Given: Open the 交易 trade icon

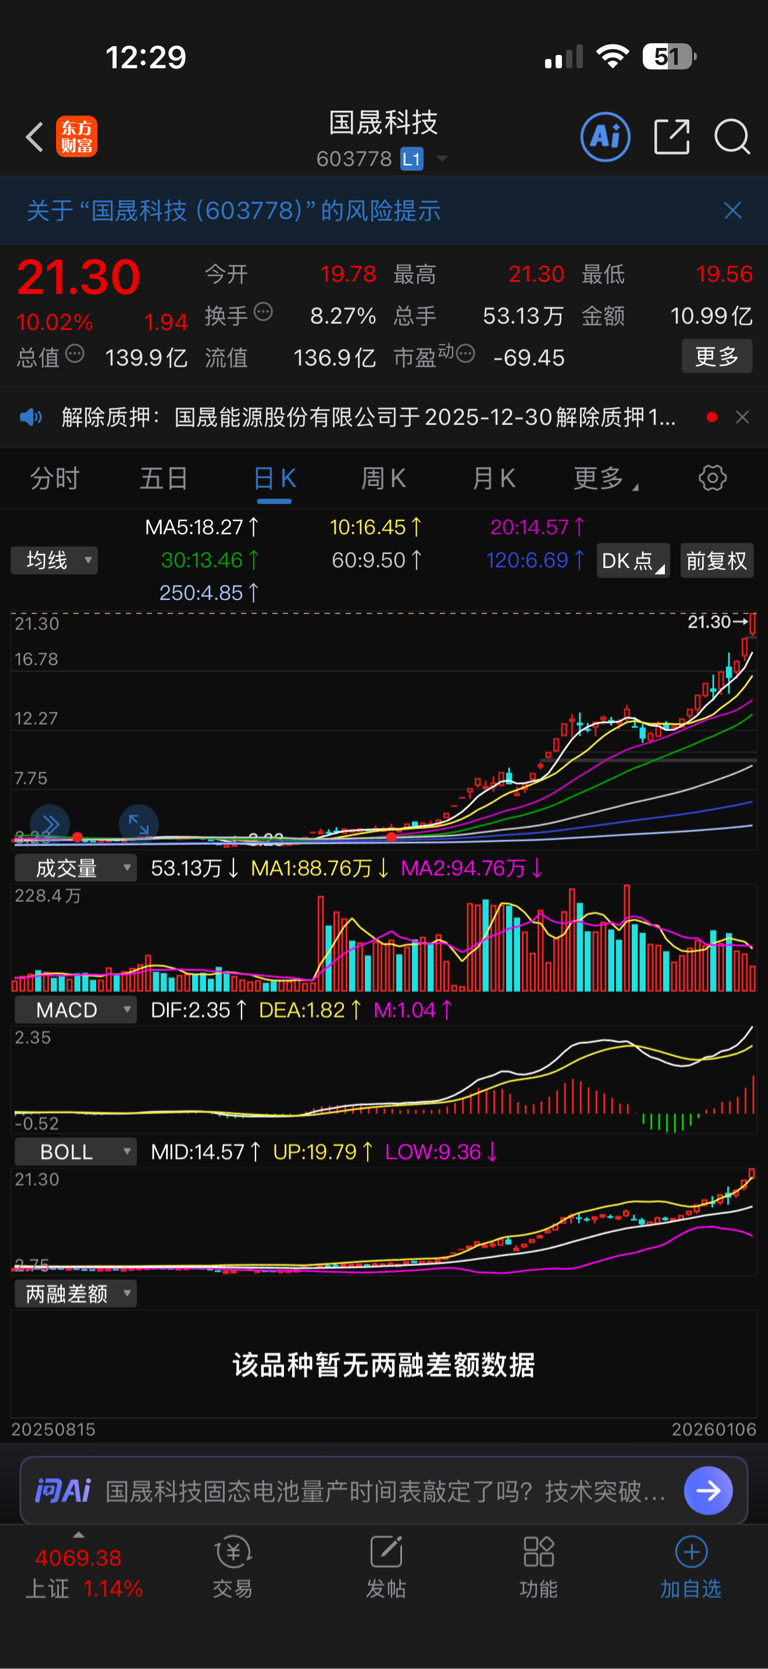Looking at the screenshot, I should tap(232, 1567).
